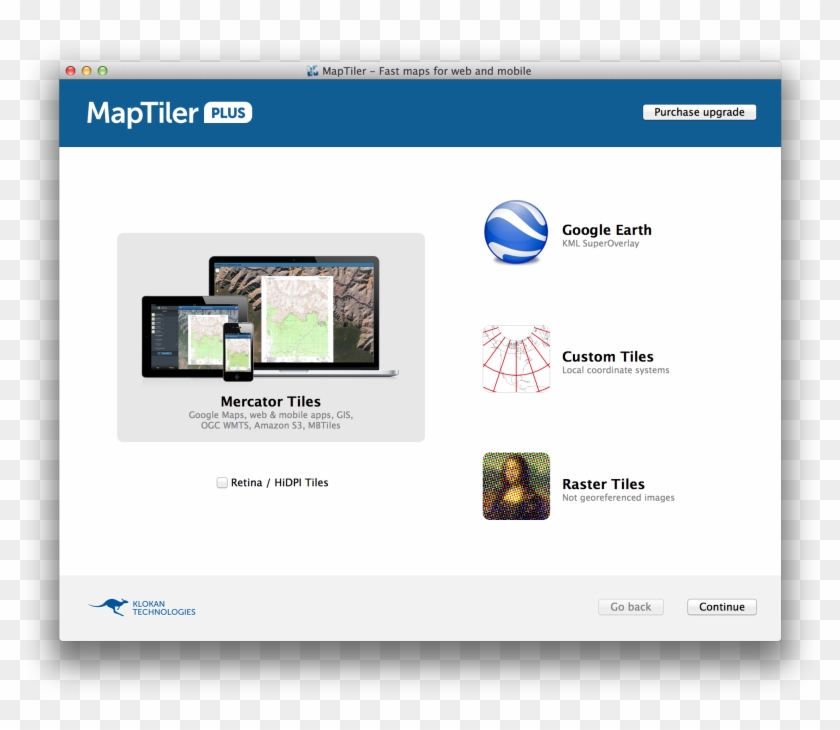Click the MapTiler icon in title bar
840x730 pixels.
click(x=313, y=71)
